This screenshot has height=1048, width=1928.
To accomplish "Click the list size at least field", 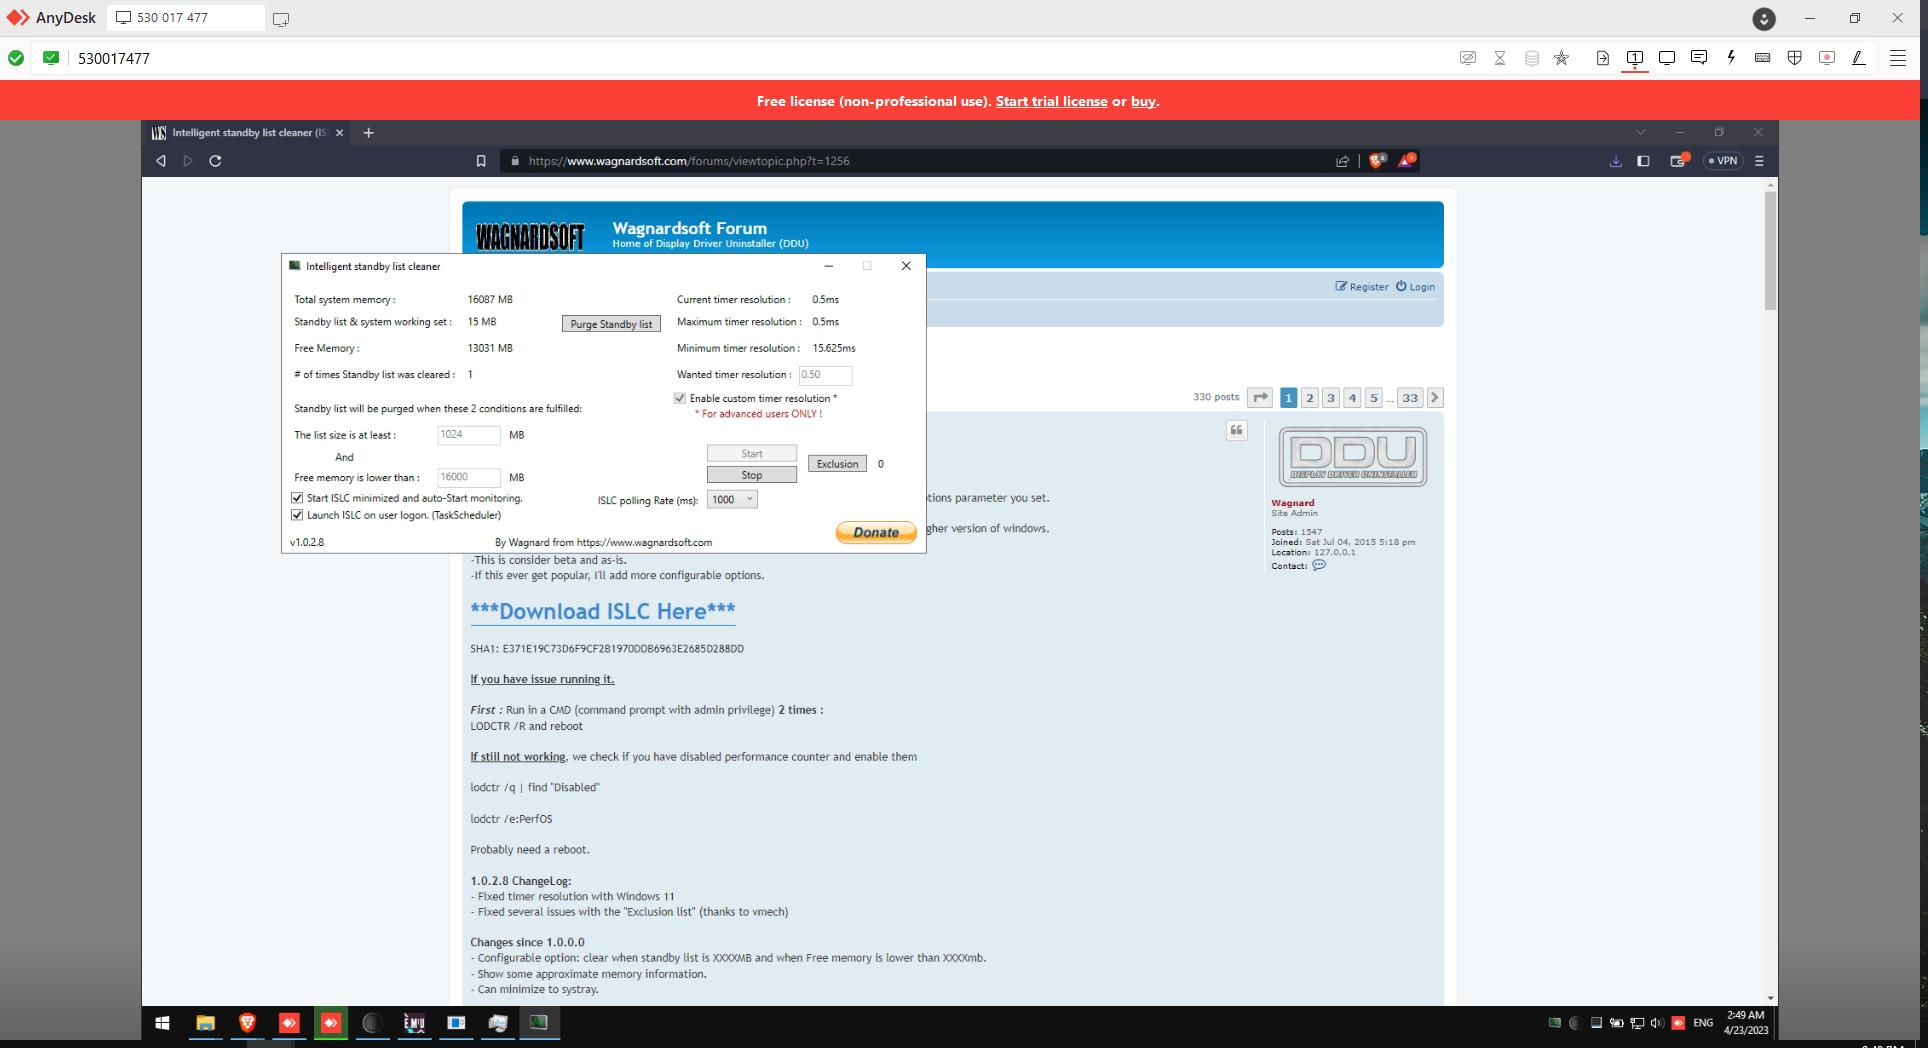I will point(469,435).
